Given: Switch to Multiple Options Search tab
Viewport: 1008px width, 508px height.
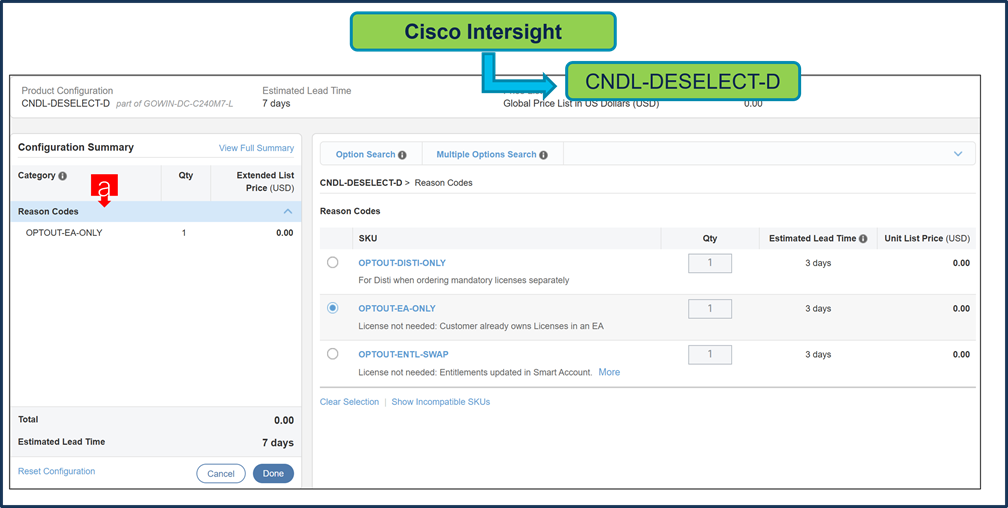Looking at the screenshot, I should pyautogui.click(x=486, y=155).
